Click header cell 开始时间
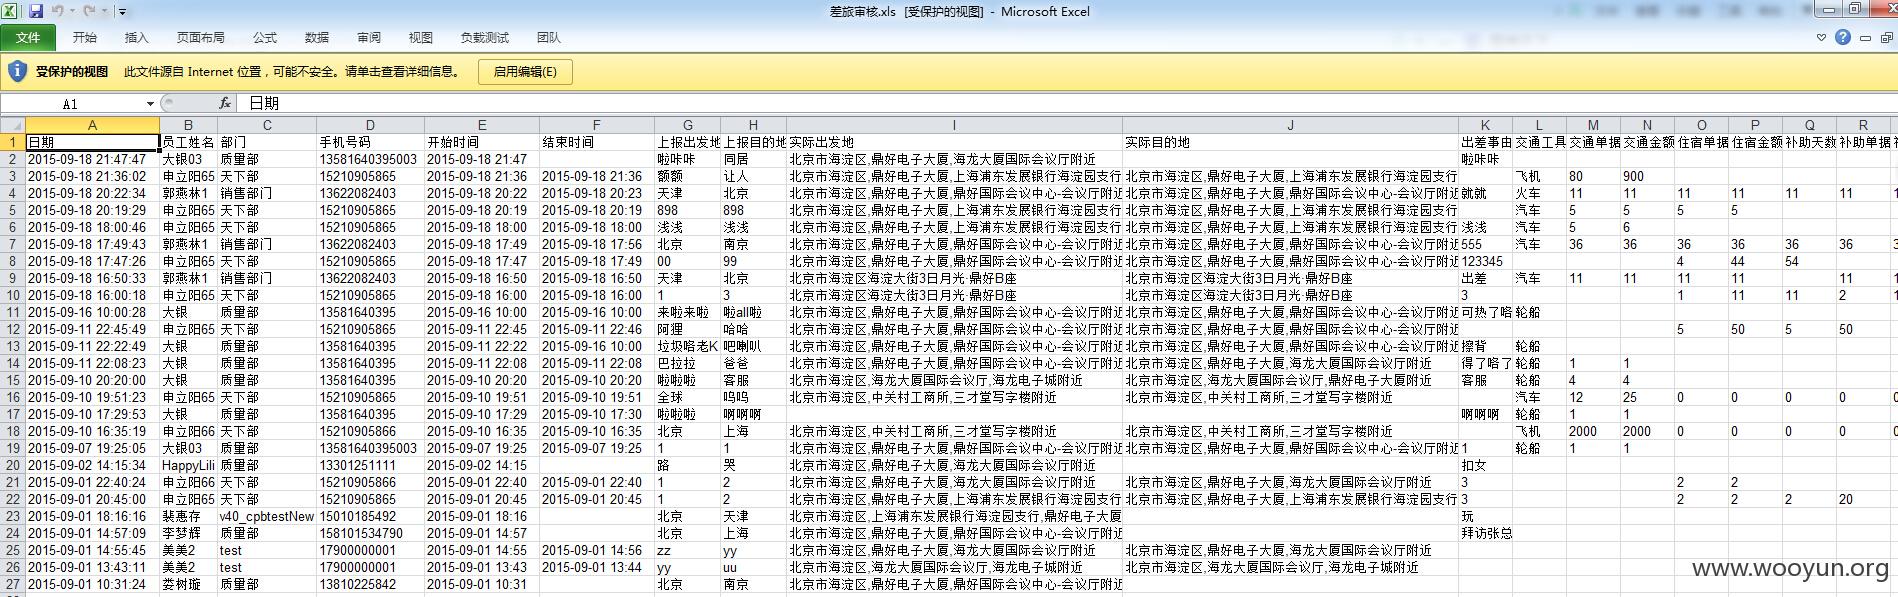 (481, 142)
